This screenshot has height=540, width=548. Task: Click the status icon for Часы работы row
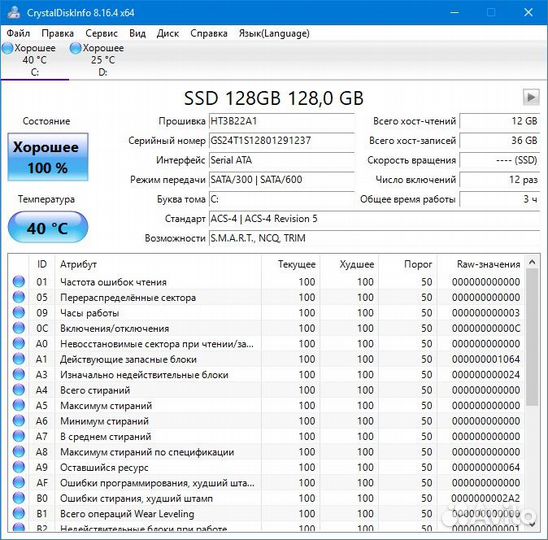point(19,312)
